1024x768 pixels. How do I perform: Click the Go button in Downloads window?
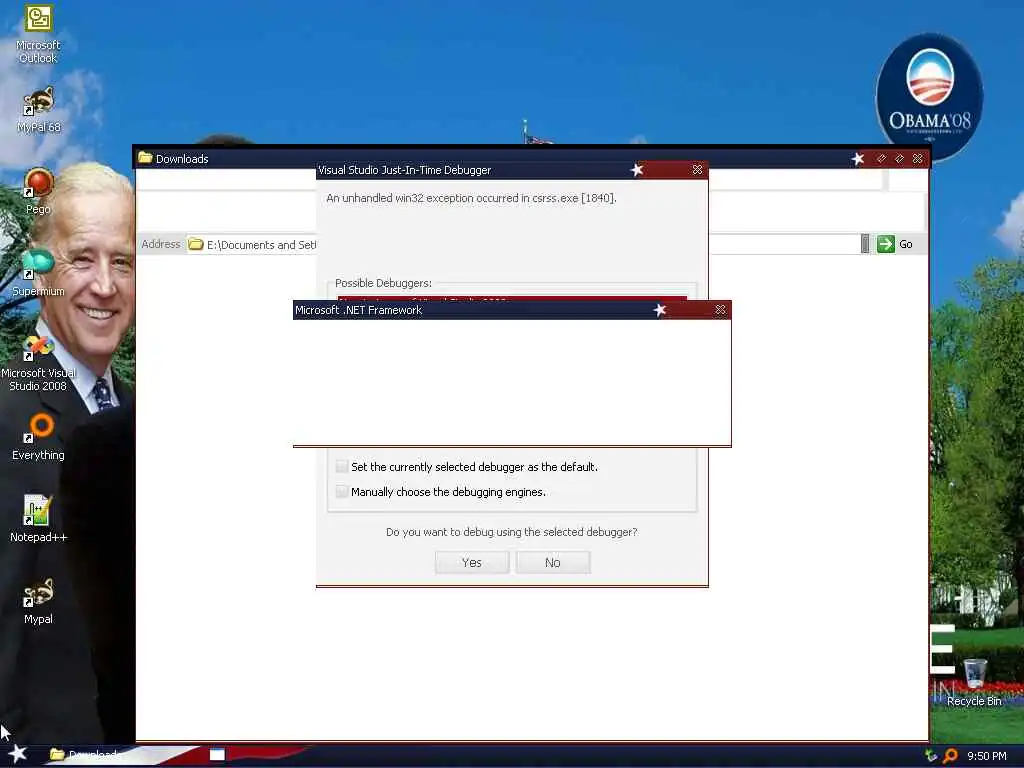(x=895, y=244)
